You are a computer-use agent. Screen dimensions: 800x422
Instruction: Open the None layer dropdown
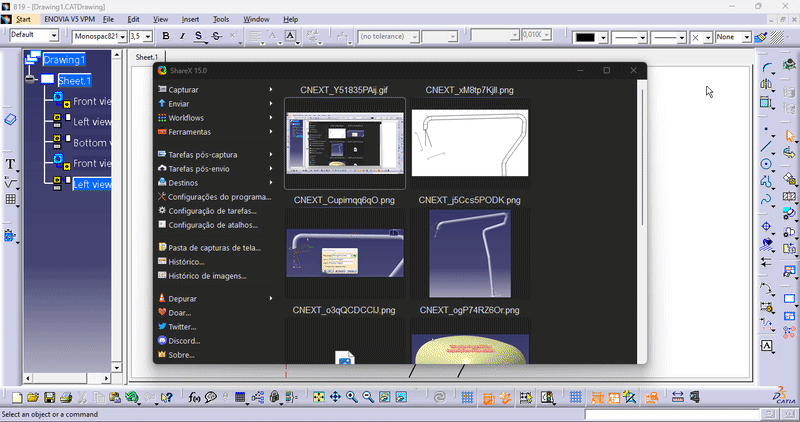click(x=746, y=37)
